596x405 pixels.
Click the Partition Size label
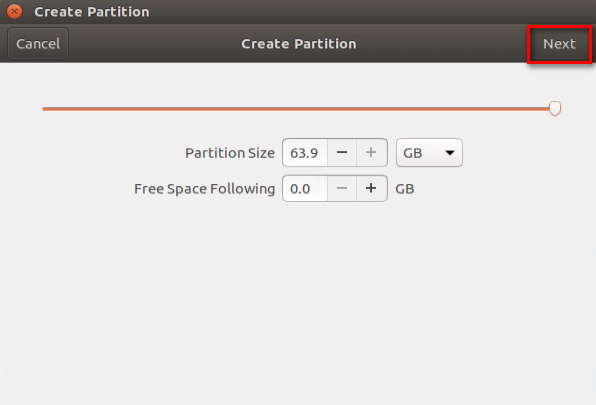230,153
